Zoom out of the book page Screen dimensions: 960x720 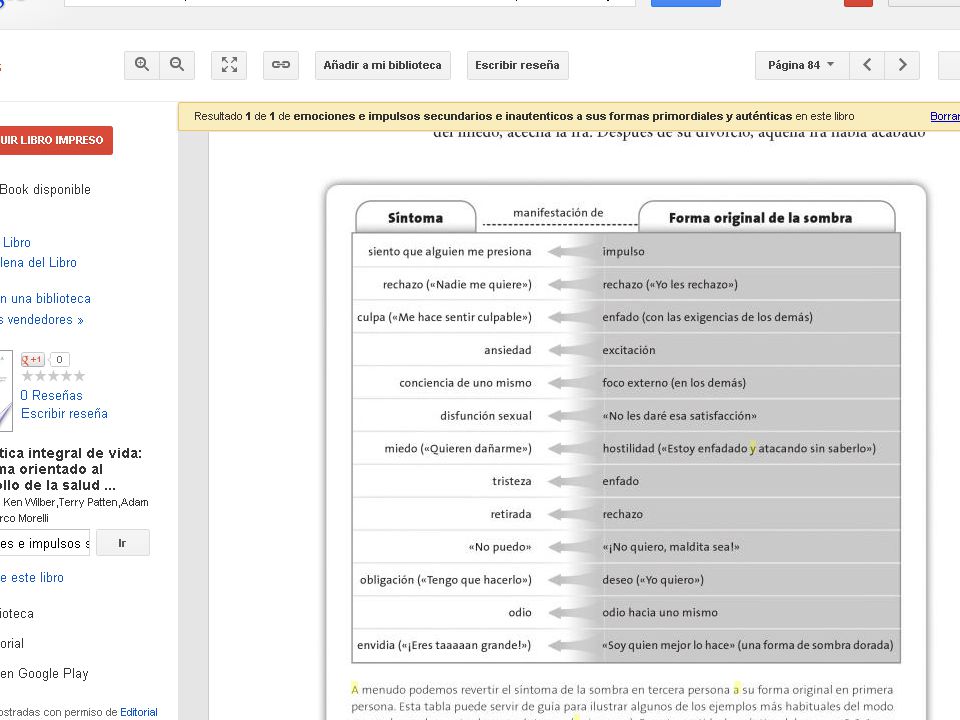[177, 65]
